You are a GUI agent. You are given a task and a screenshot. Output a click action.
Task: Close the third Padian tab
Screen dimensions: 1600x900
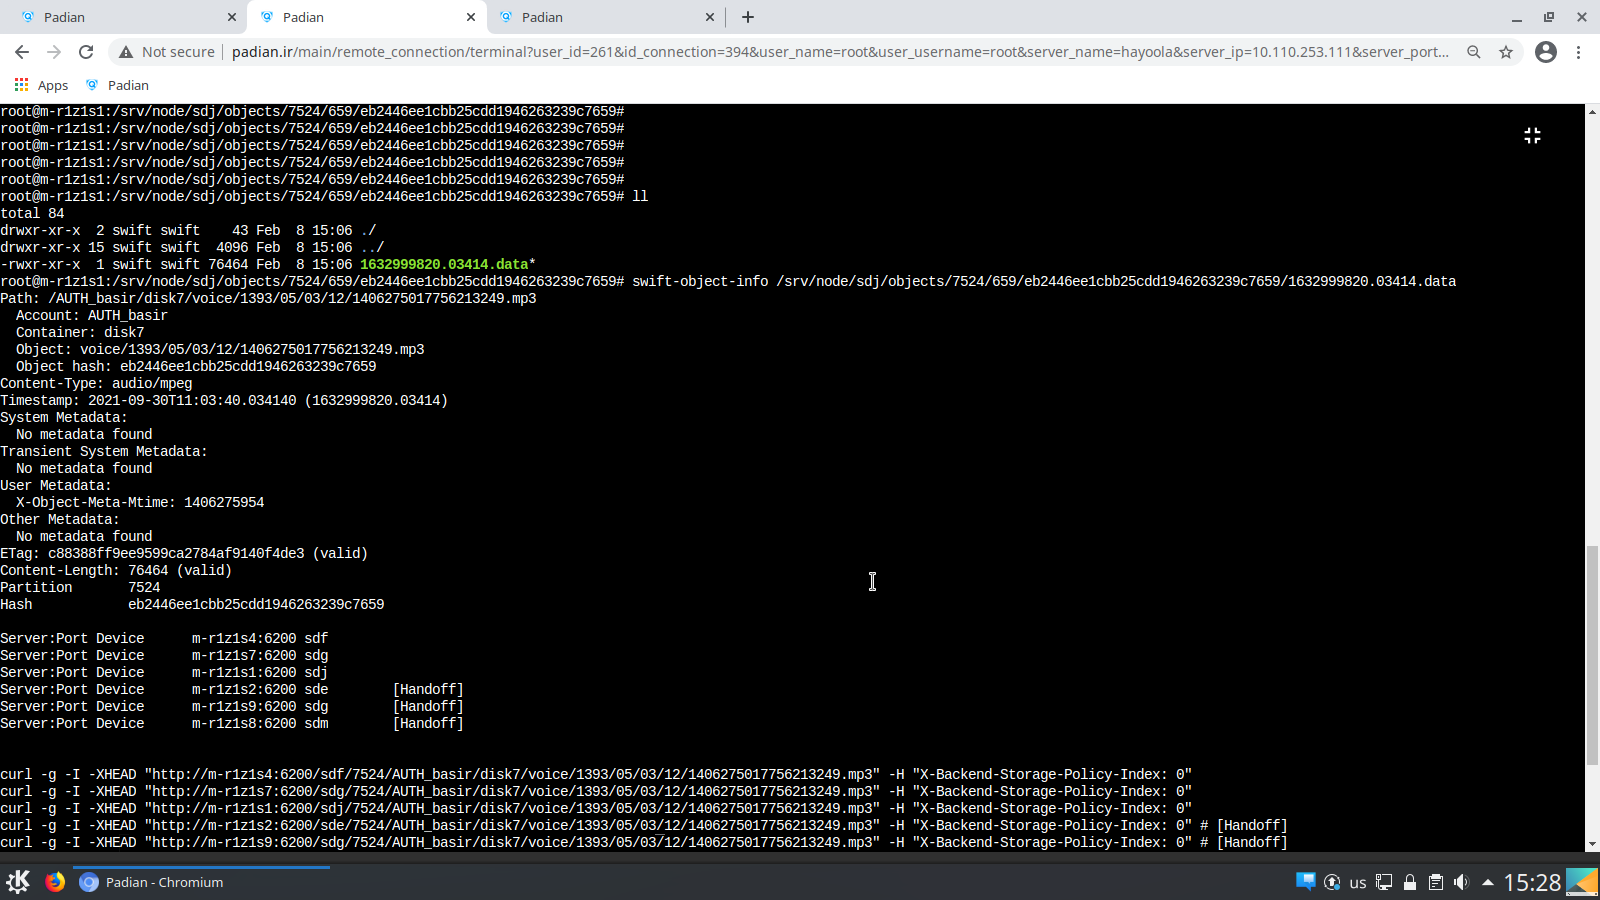point(710,17)
